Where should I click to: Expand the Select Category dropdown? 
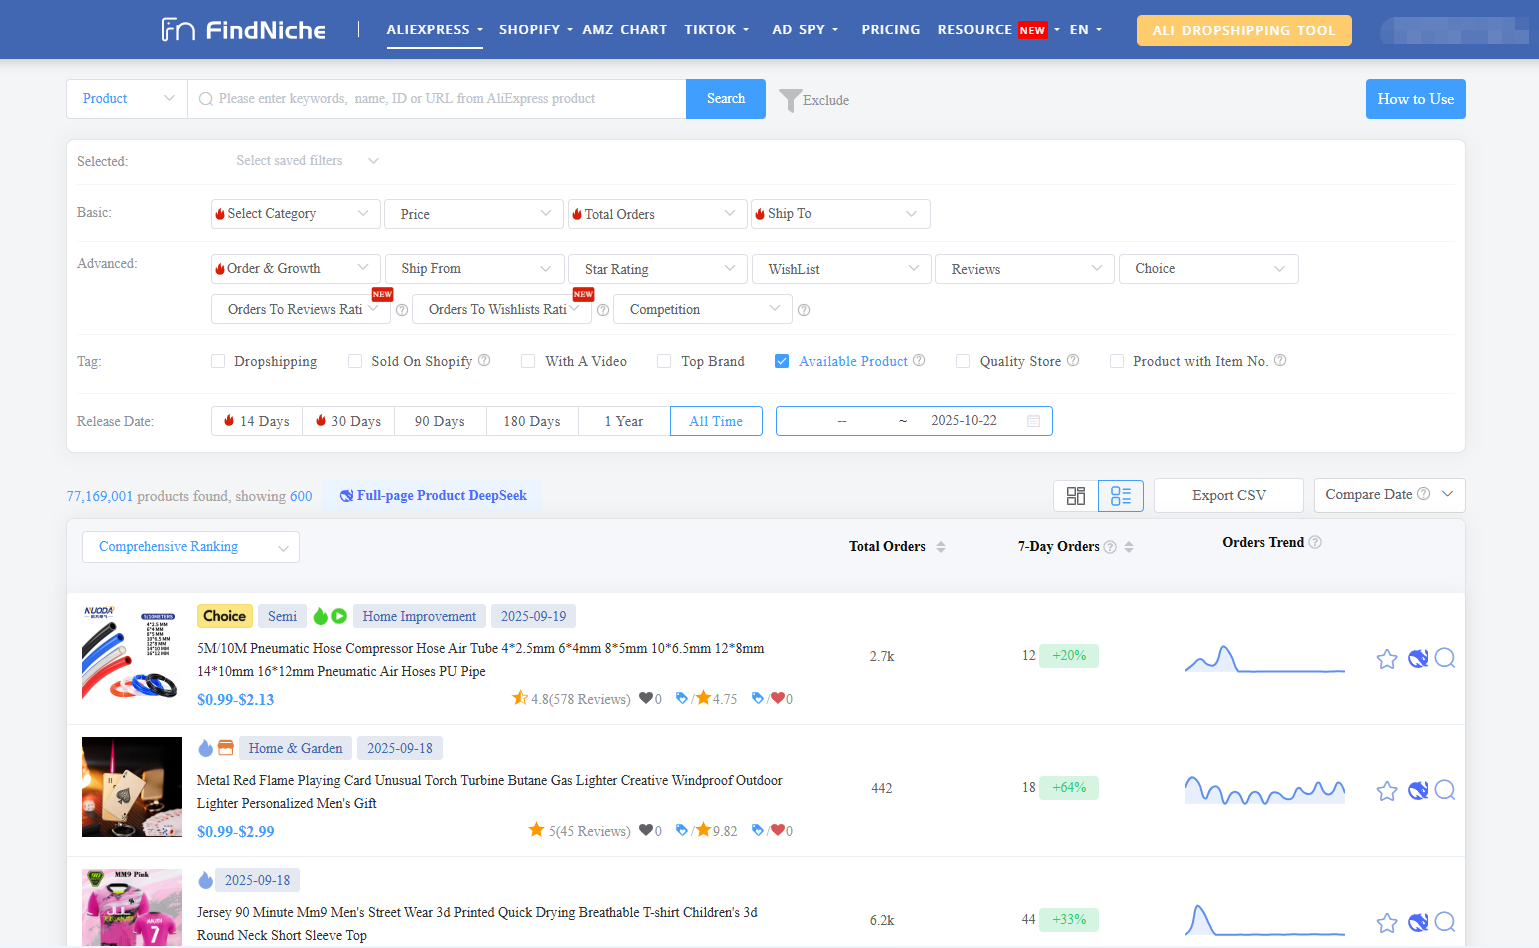point(295,214)
